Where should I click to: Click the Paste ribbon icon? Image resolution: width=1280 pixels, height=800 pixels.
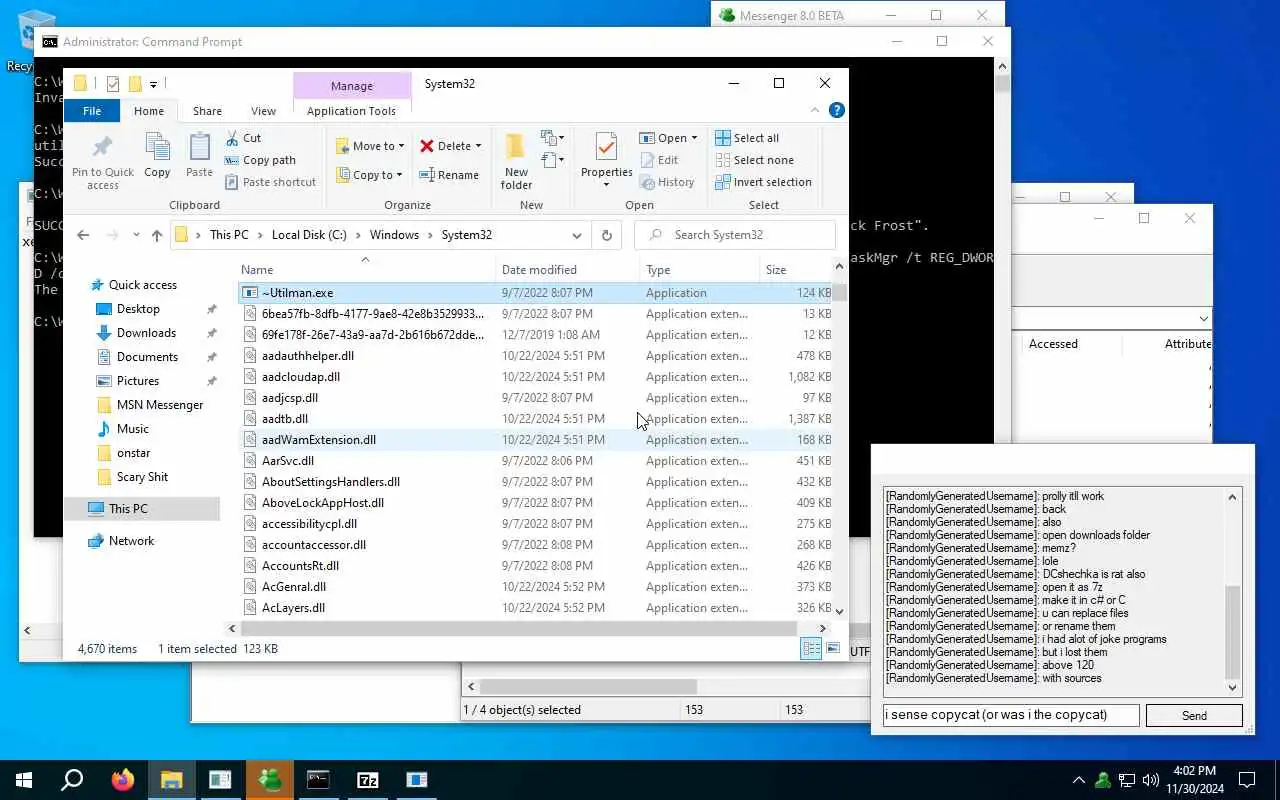click(x=199, y=155)
